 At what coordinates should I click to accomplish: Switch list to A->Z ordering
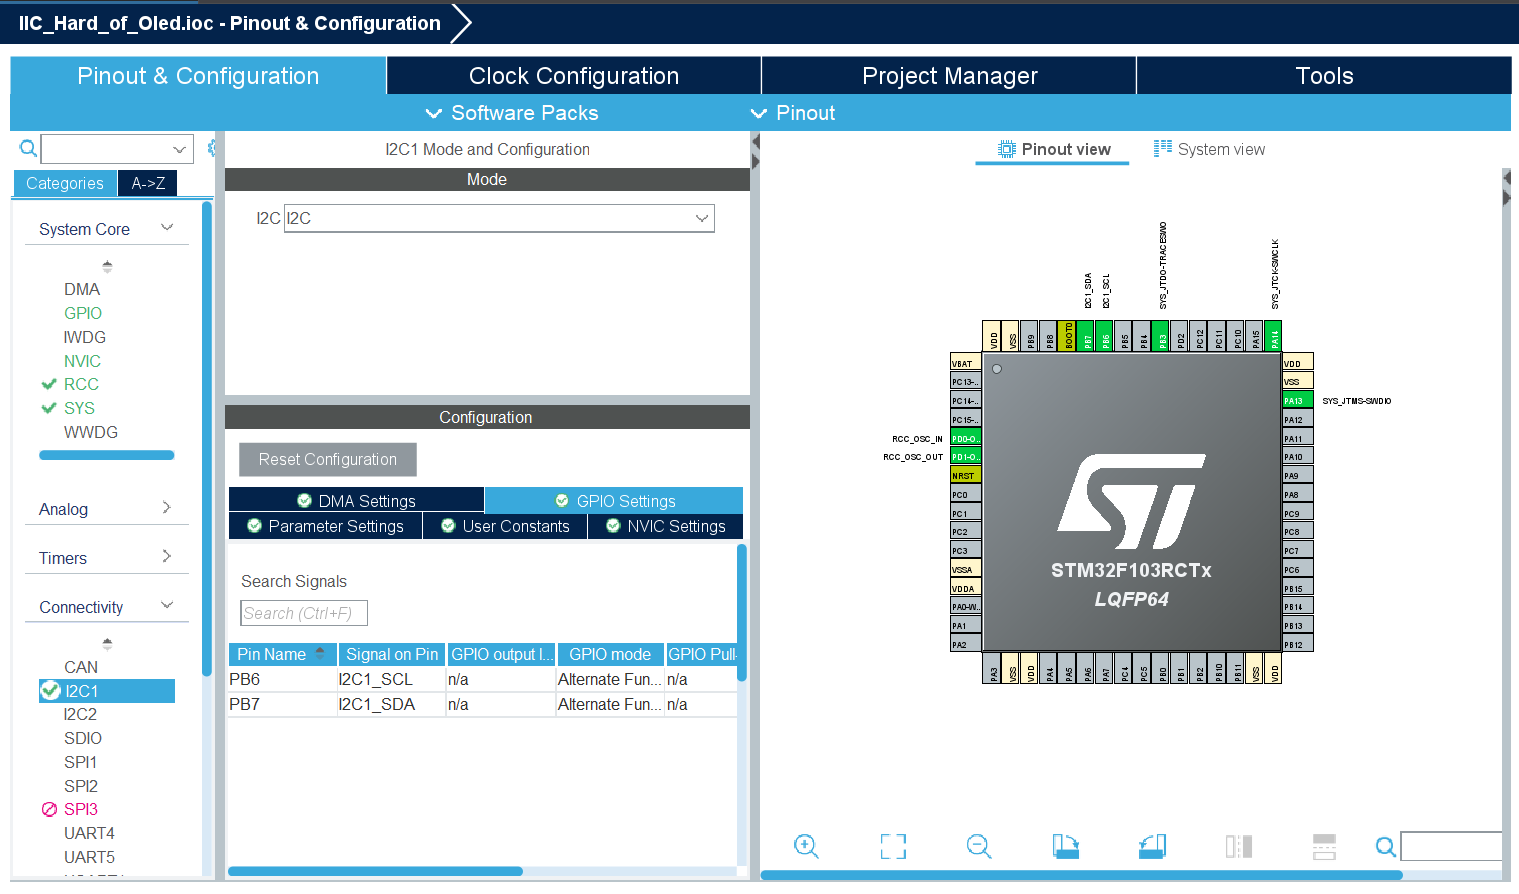[x=148, y=183]
